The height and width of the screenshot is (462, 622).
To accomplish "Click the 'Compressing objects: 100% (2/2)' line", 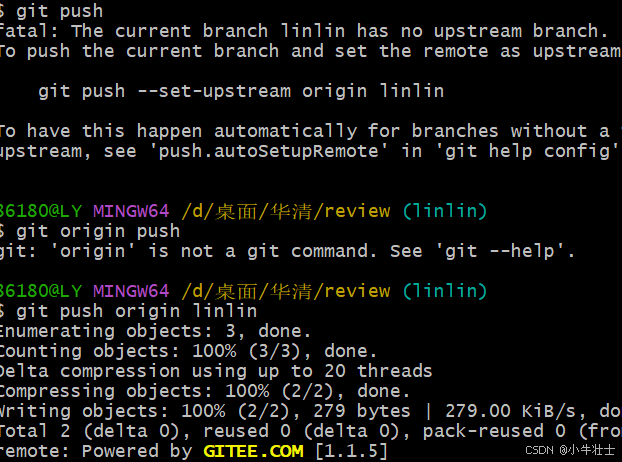I will click(205, 391).
